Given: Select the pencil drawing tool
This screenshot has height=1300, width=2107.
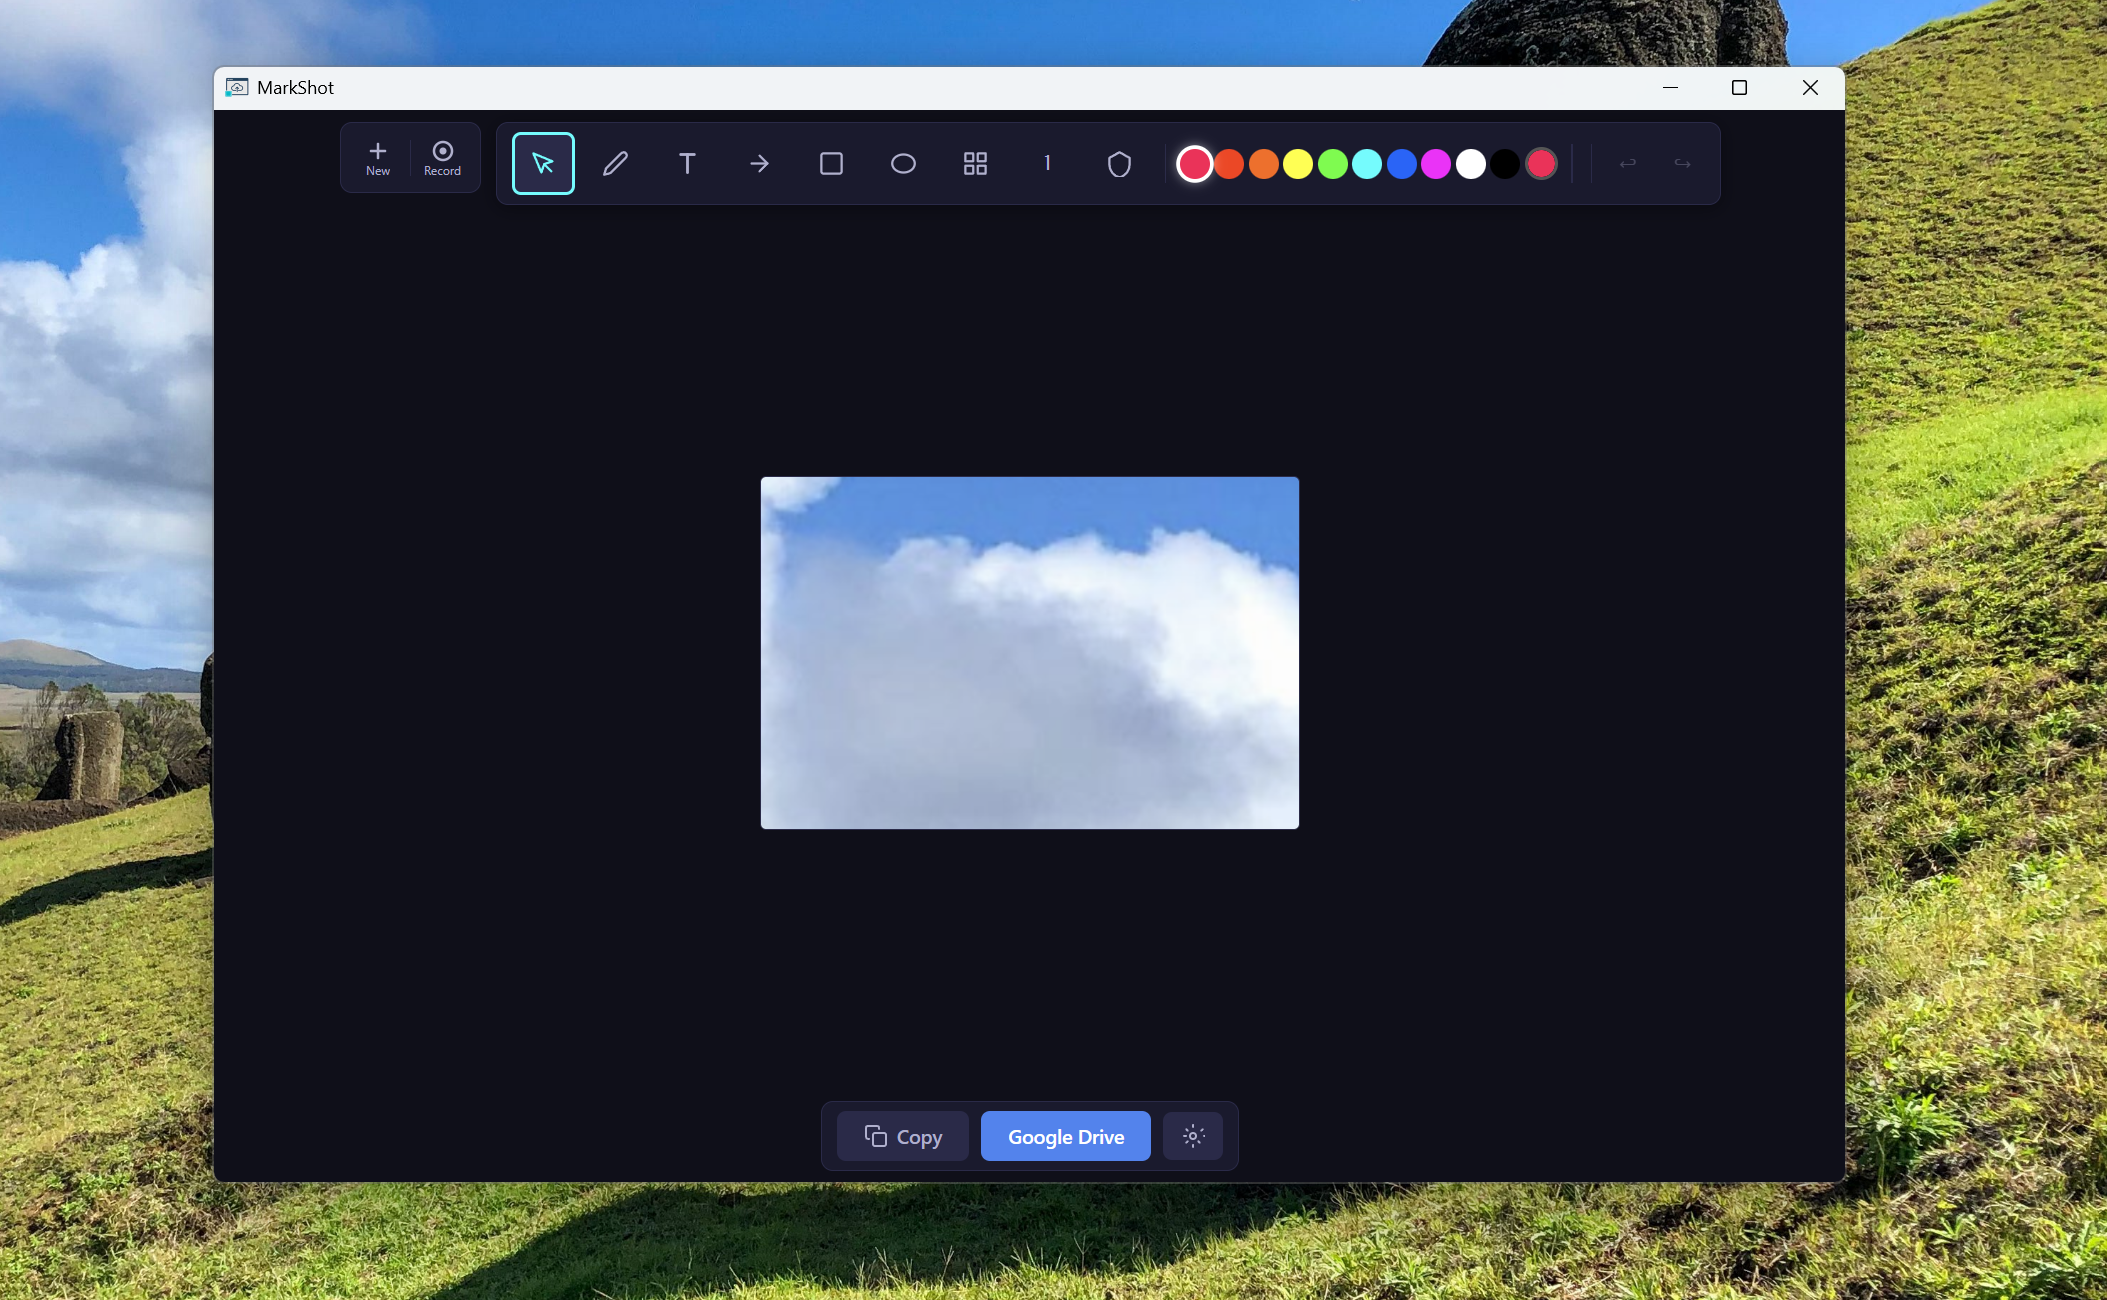Looking at the screenshot, I should pos(615,163).
